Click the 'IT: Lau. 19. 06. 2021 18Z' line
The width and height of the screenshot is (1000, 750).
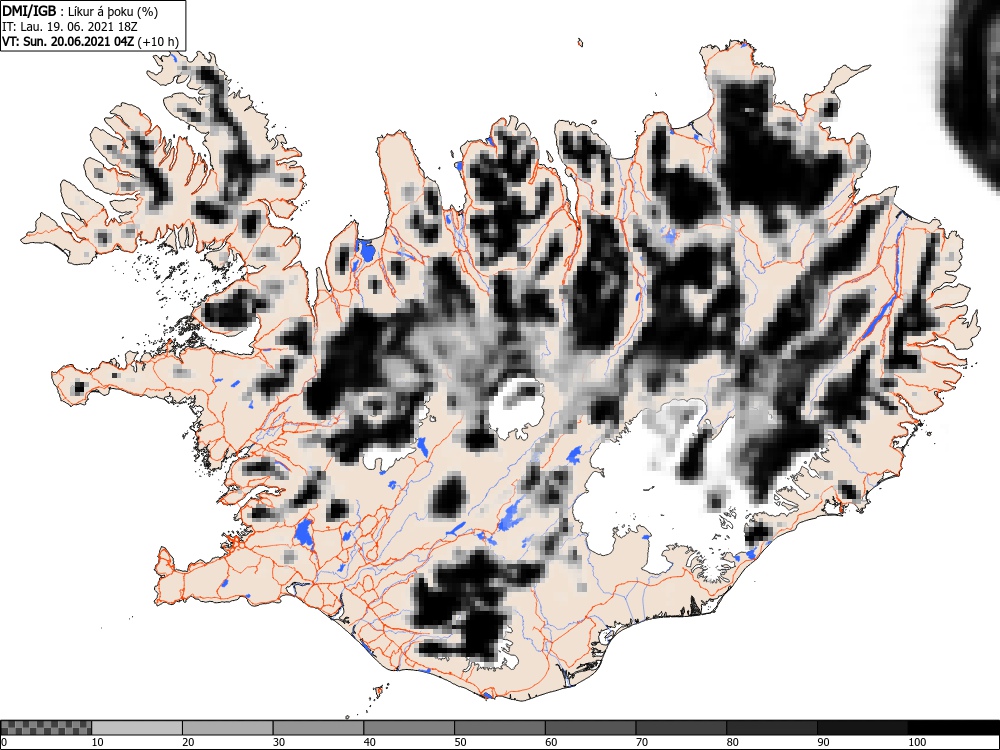(x=70, y=27)
